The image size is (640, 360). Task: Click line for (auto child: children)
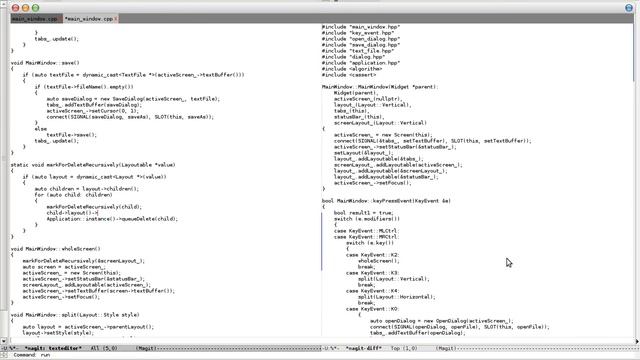[73, 195]
